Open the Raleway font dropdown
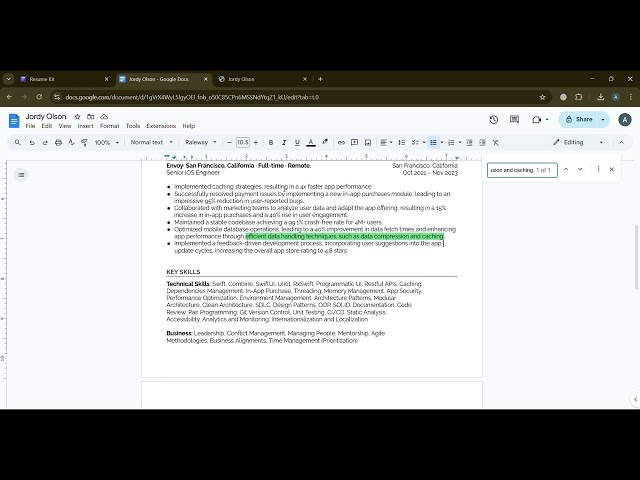Image resolution: width=640 pixels, height=480 pixels. click(x=200, y=142)
